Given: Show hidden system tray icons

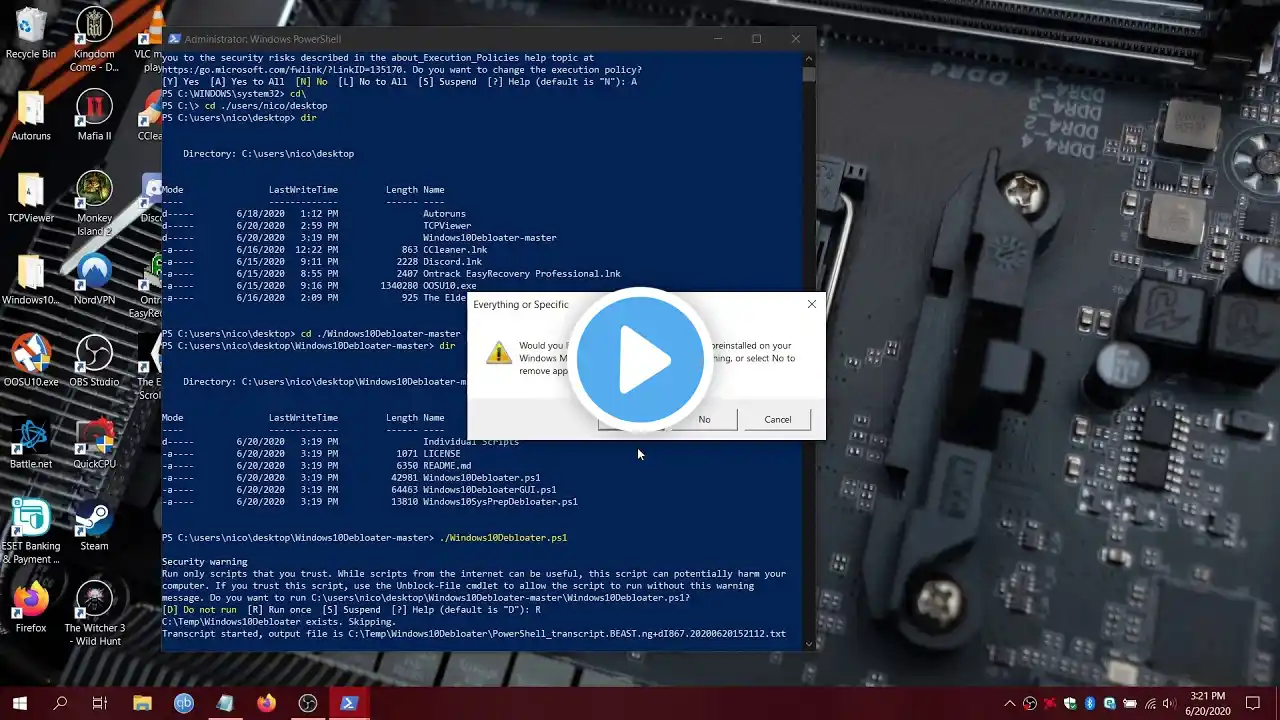Looking at the screenshot, I should click(x=1010, y=703).
